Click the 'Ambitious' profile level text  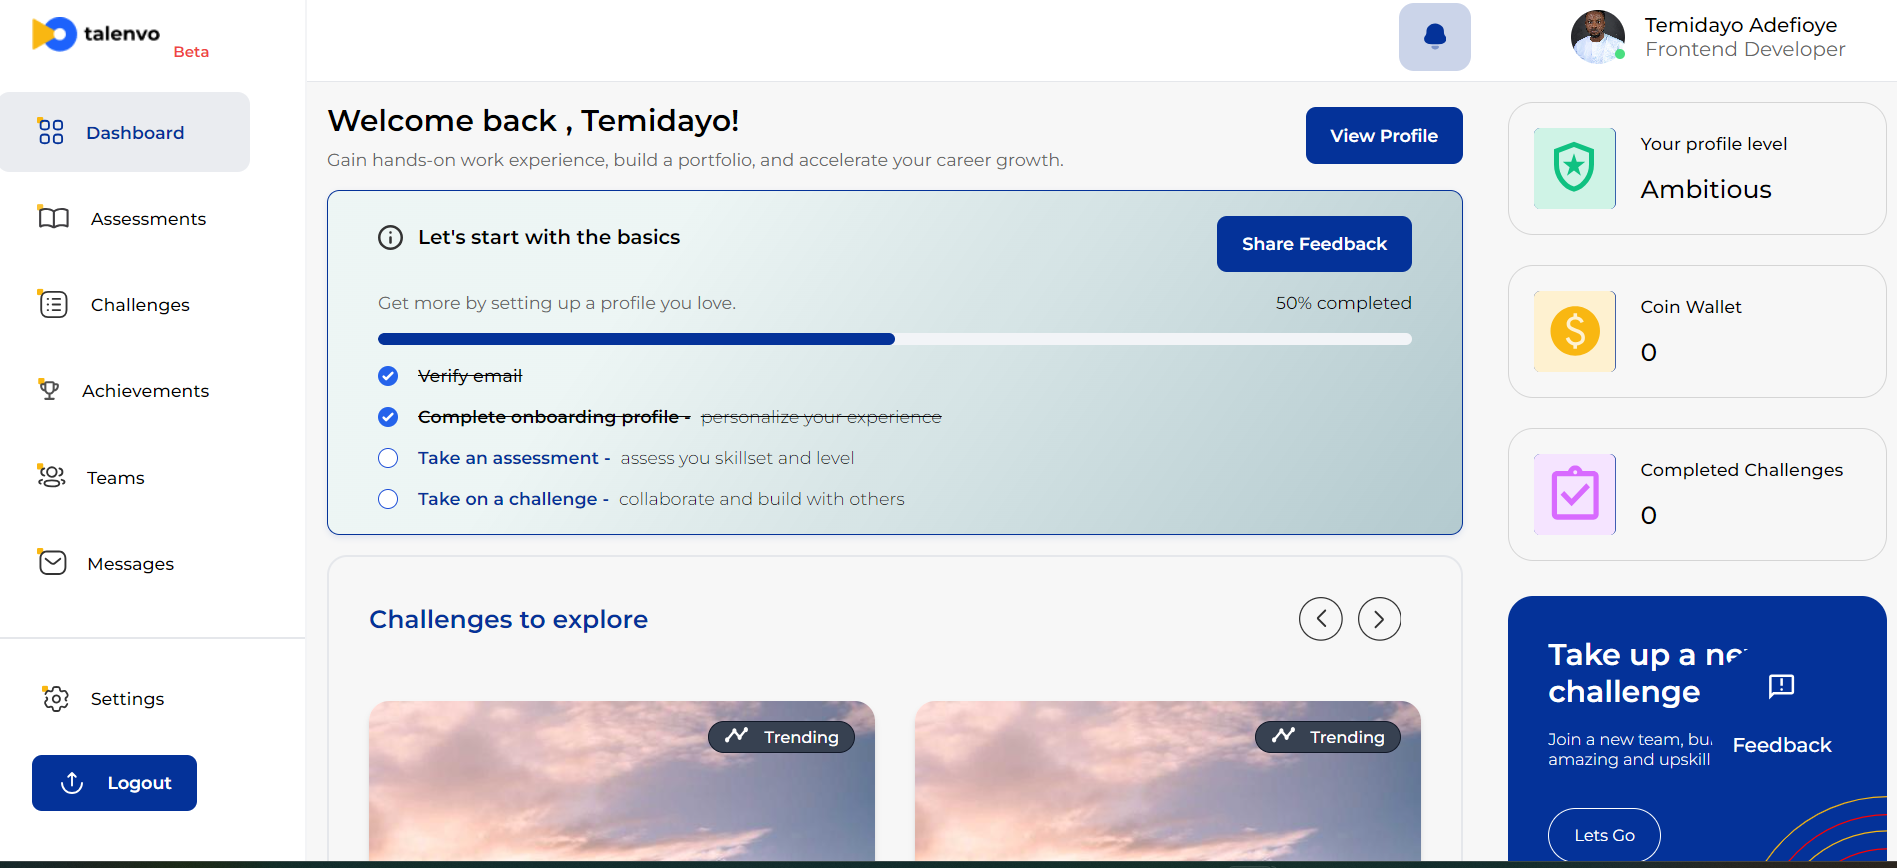pyautogui.click(x=1706, y=189)
